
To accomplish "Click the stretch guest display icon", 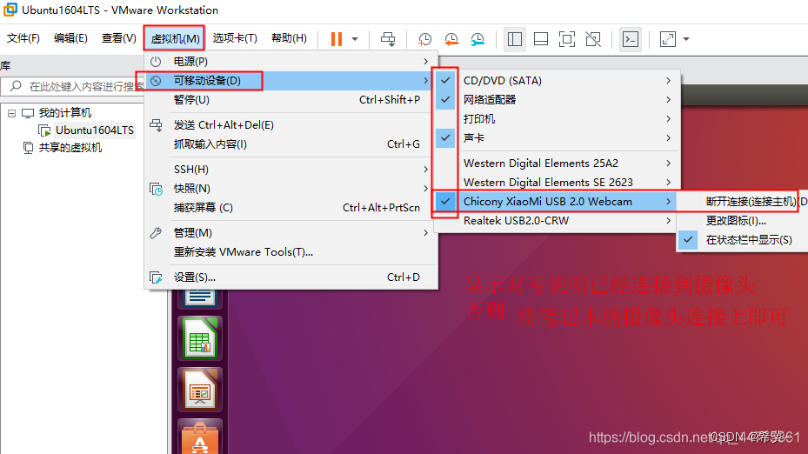I will point(668,39).
